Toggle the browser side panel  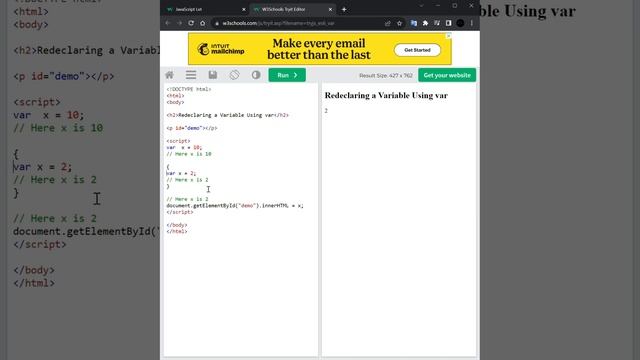pyautogui.click(x=449, y=23)
